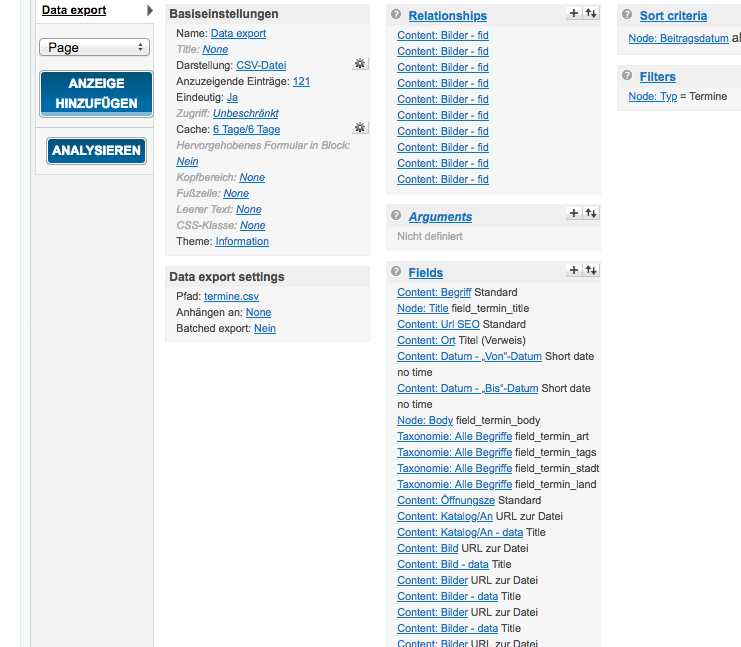Click the rearrange icon in Arguments header
741x647 pixels.
[x=591, y=213]
